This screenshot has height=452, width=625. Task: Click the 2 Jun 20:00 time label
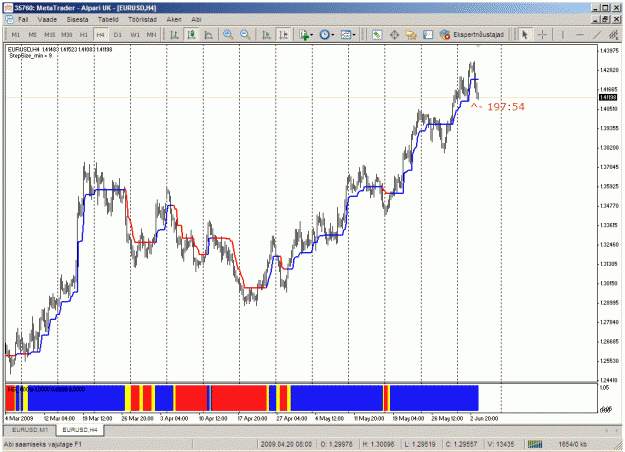coord(484,419)
